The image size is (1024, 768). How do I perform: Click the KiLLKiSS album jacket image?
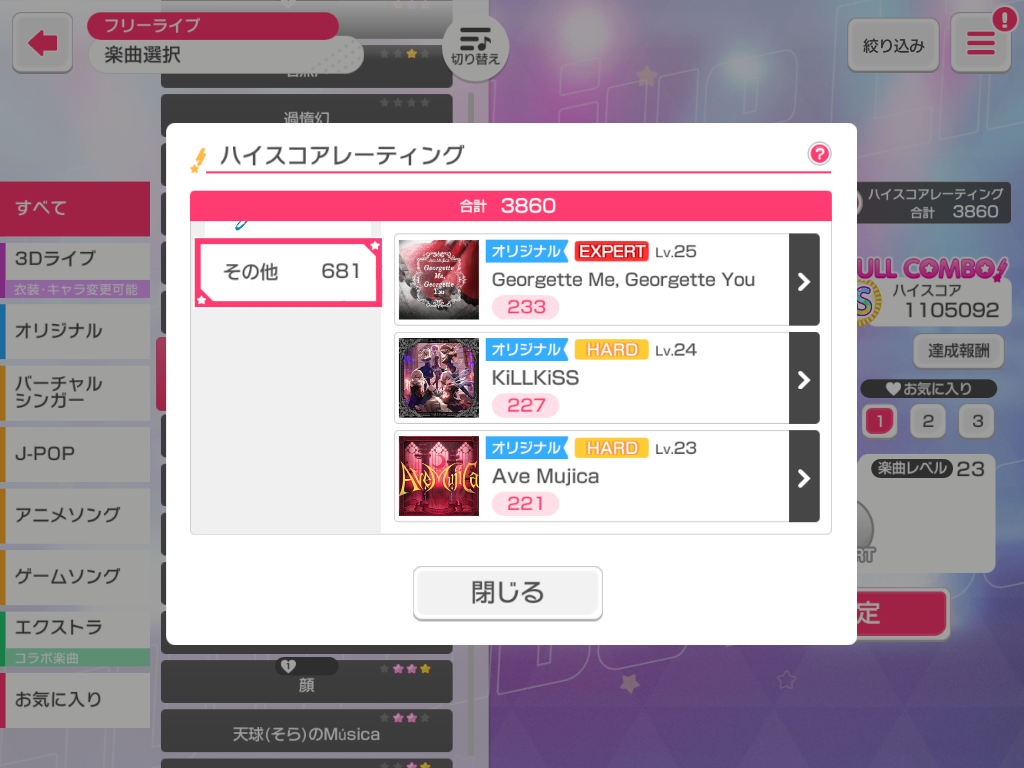439,378
